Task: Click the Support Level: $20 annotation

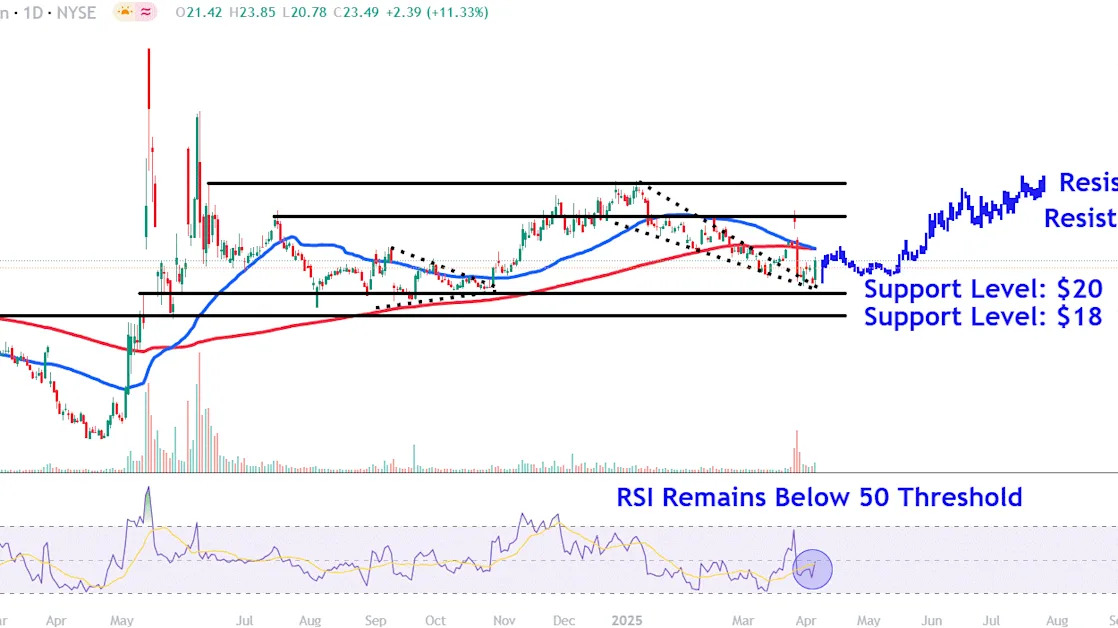Action: pyautogui.click(x=983, y=289)
